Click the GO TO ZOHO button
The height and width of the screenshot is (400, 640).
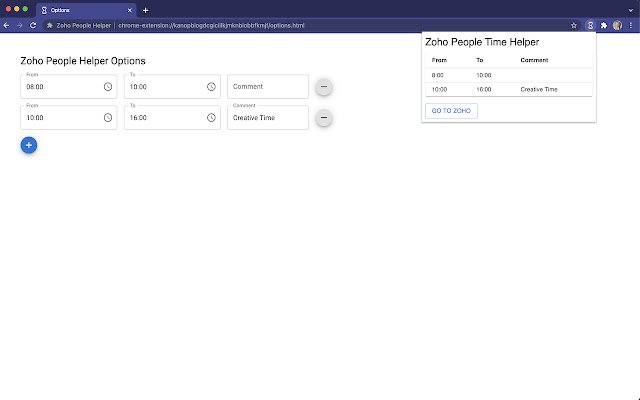(x=451, y=111)
